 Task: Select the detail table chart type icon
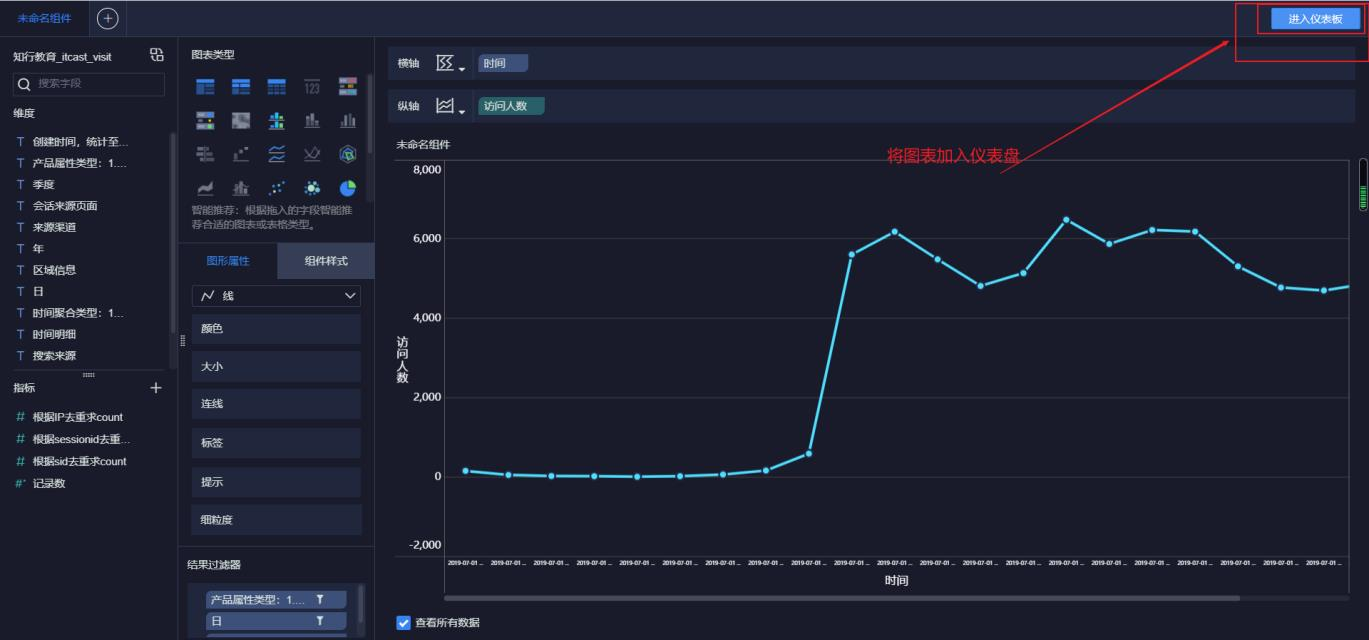[x=276, y=88]
